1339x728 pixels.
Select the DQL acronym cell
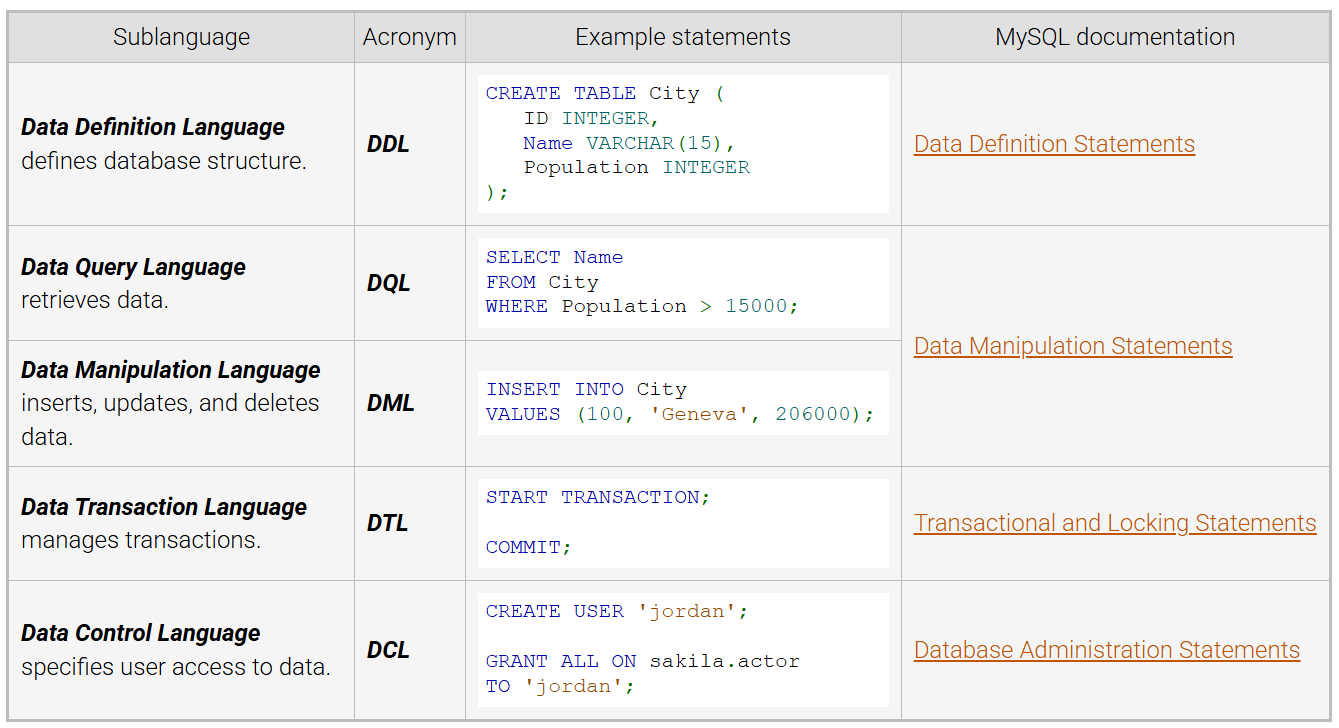[388, 283]
